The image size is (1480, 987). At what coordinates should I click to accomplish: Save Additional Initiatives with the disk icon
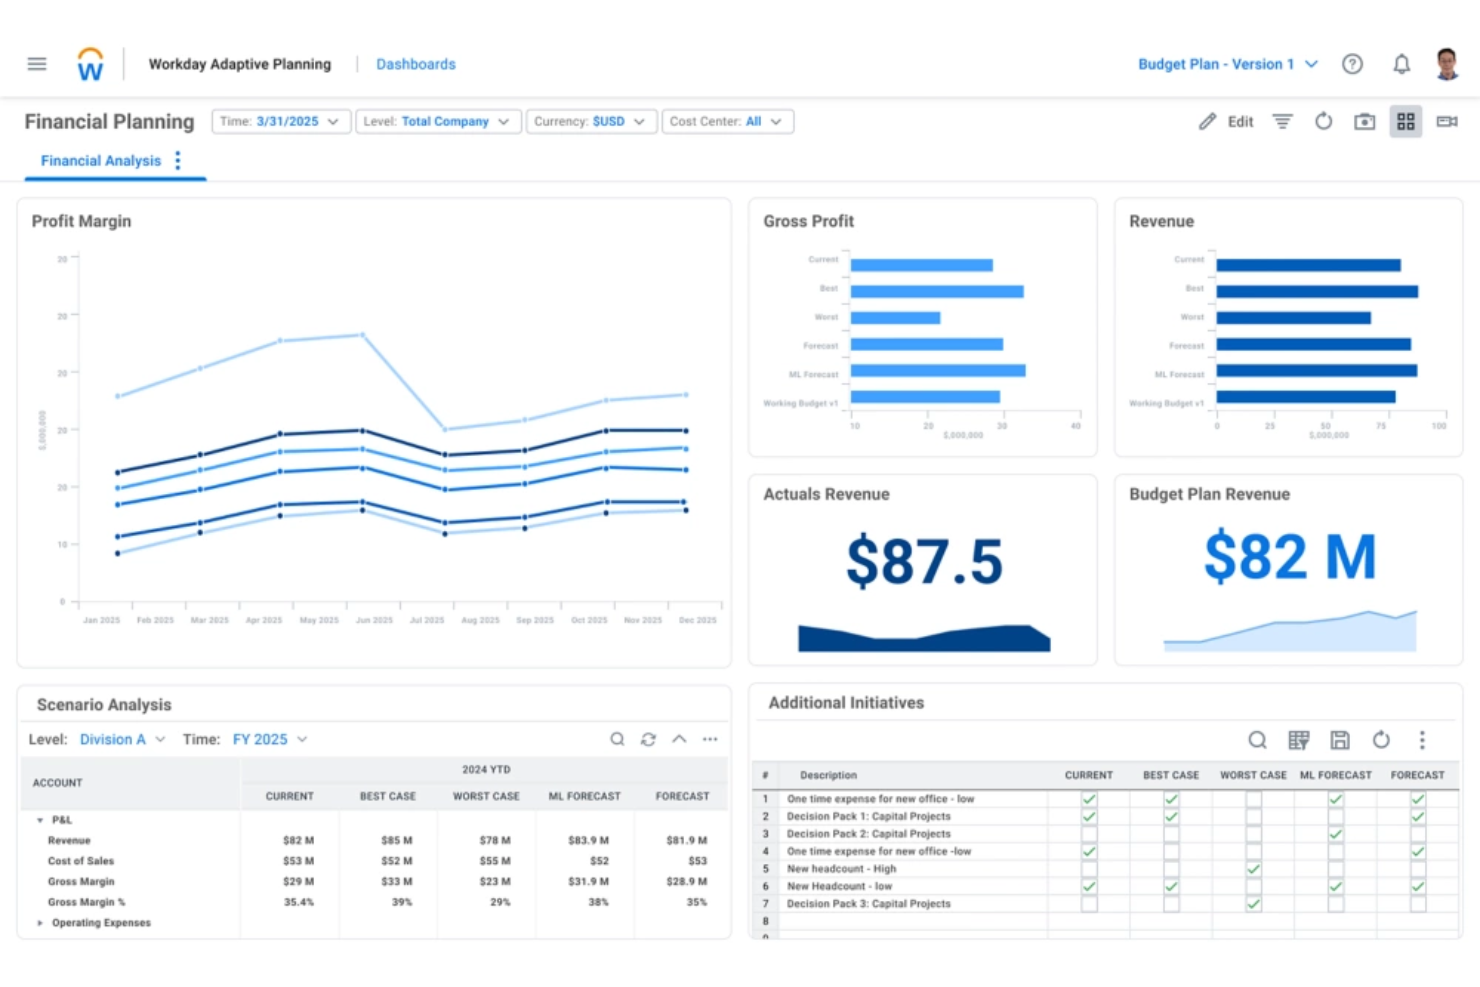pos(1340,740)
